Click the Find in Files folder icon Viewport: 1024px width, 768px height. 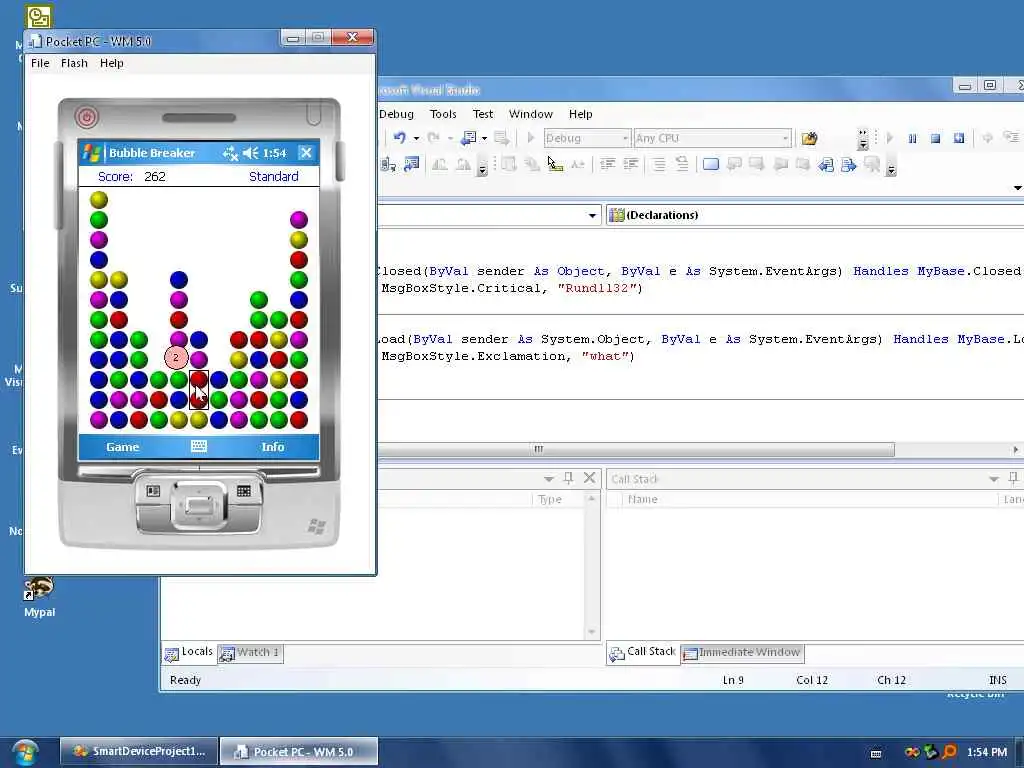point(809,138)
